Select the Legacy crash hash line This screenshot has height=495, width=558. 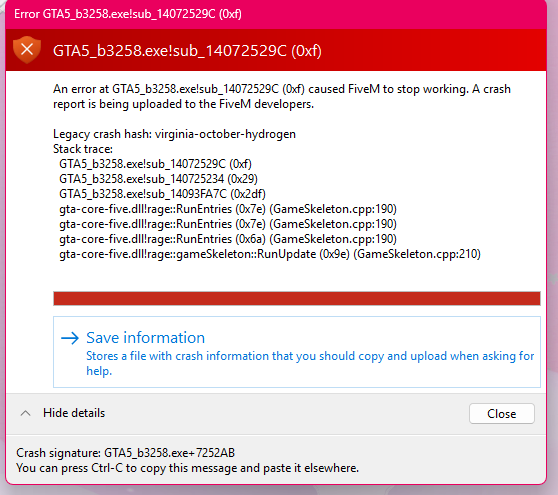(x=174, y=134)
